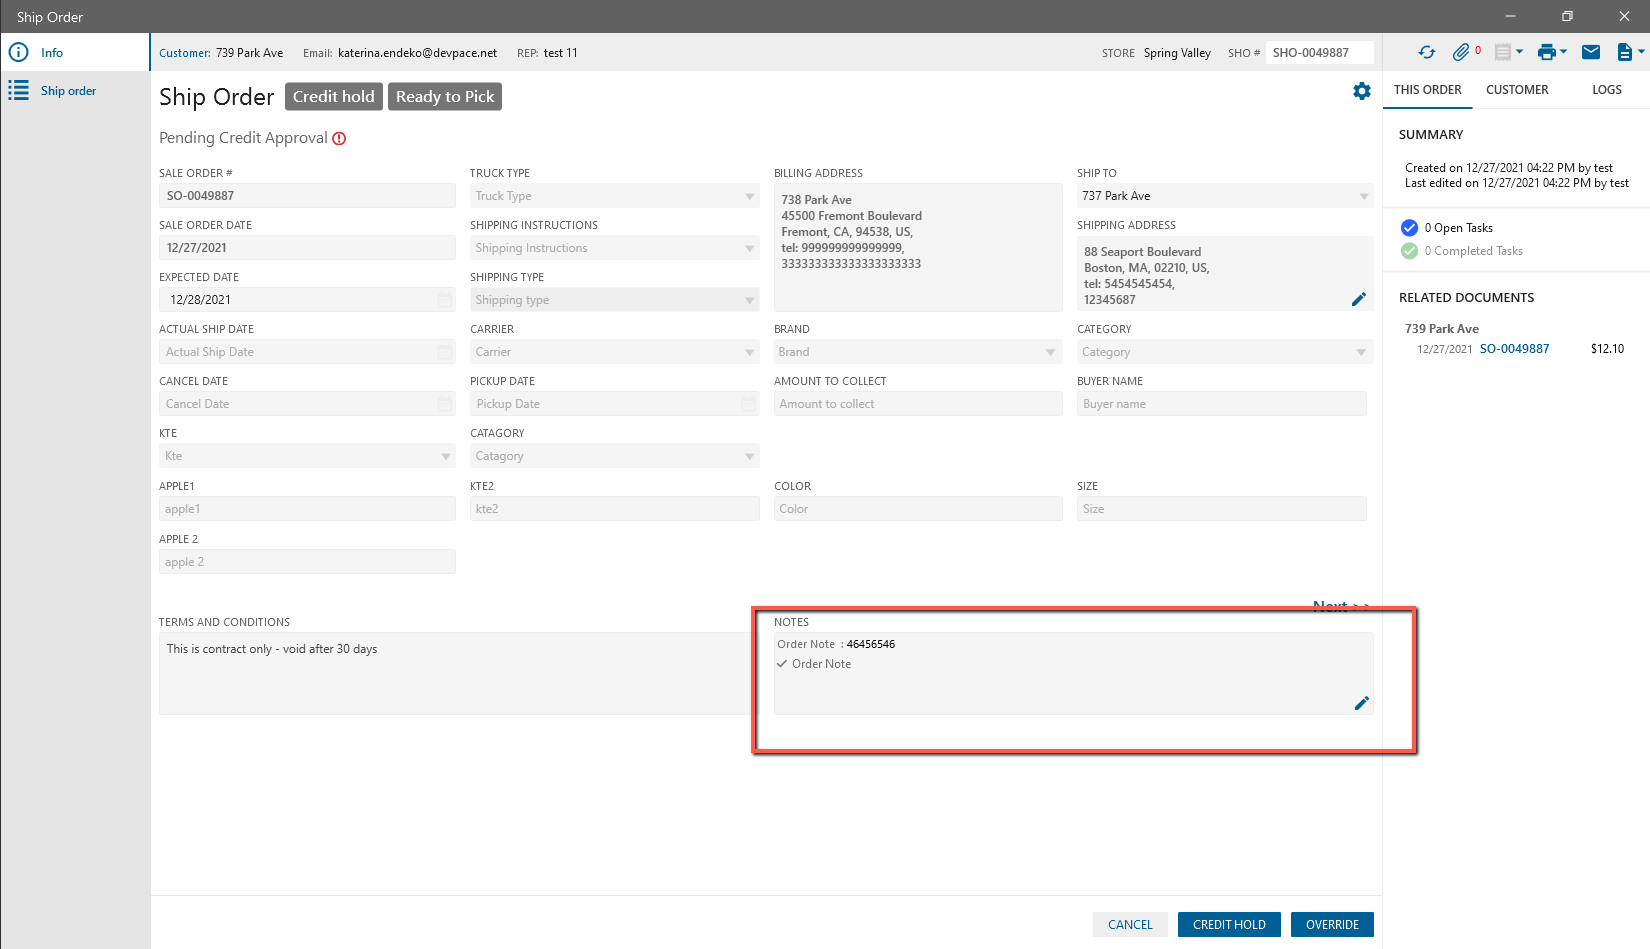Click the Pending Credit Approval warning icon

tap(339, 139)
